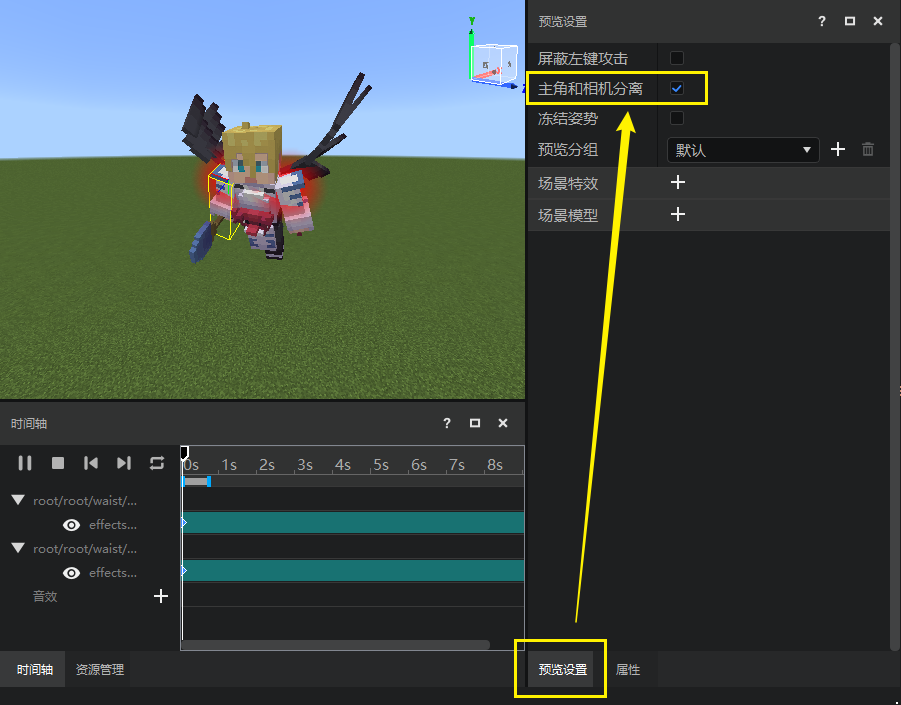Toggle loop playback in the timeline

click(157, 463)
